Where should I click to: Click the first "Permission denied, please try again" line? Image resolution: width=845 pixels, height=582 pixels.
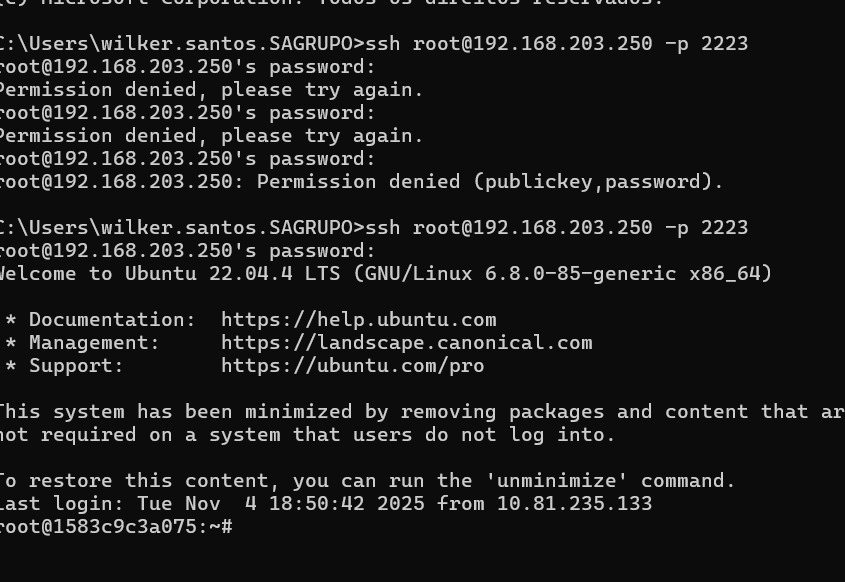(208, 90)
